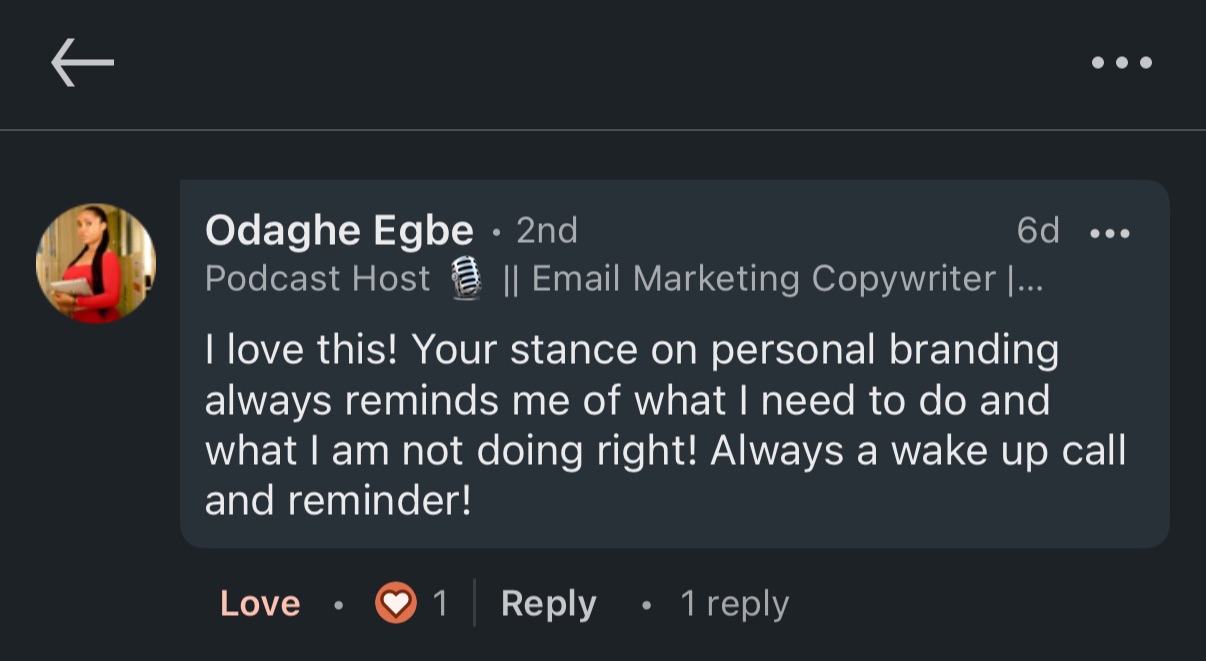Expand the truncated headline ellipsis

(1028, 279)
